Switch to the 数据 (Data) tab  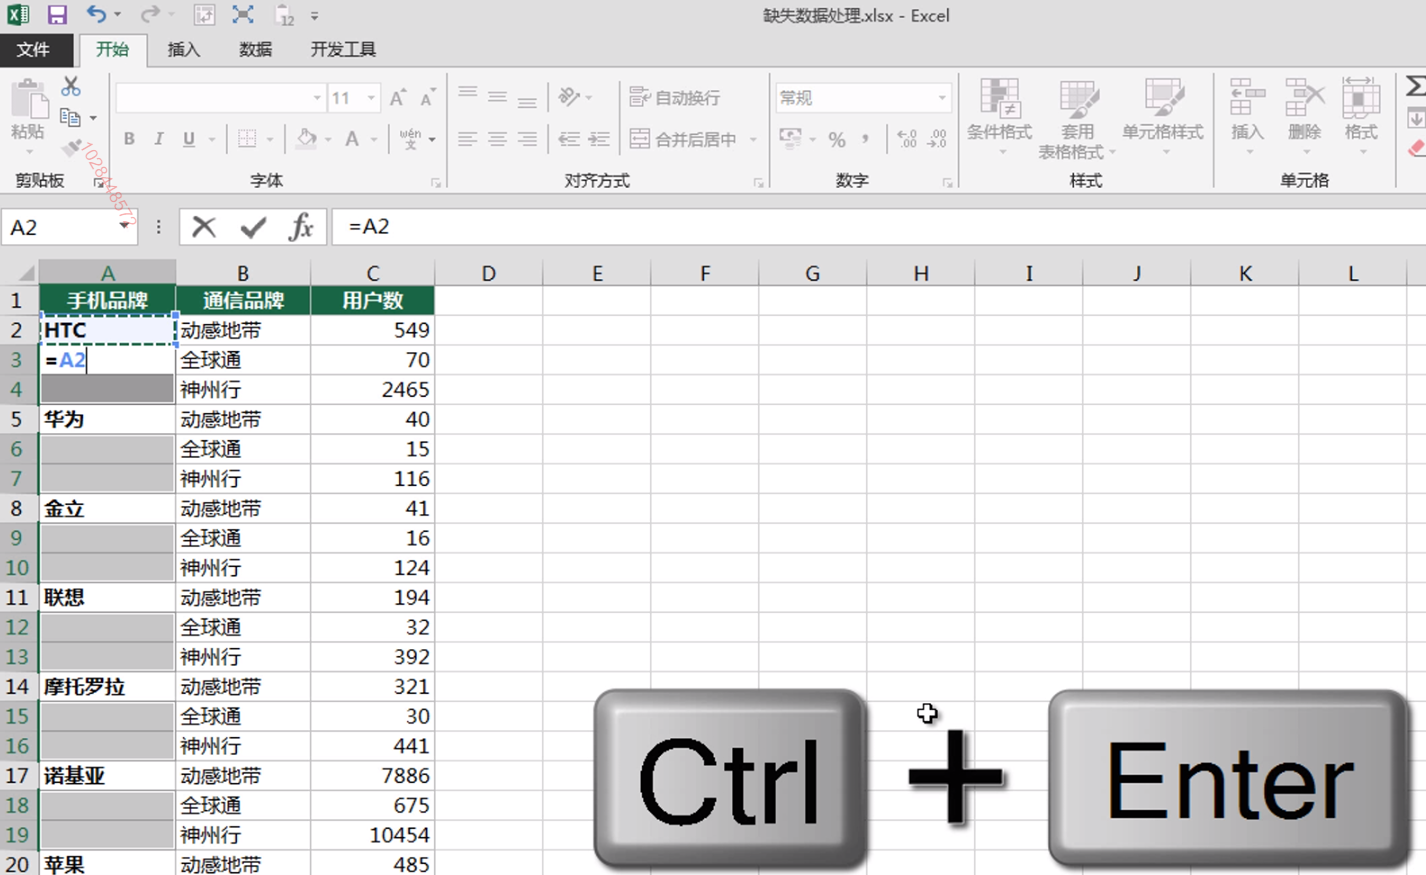pyautogui.click(x=255, y=49)
